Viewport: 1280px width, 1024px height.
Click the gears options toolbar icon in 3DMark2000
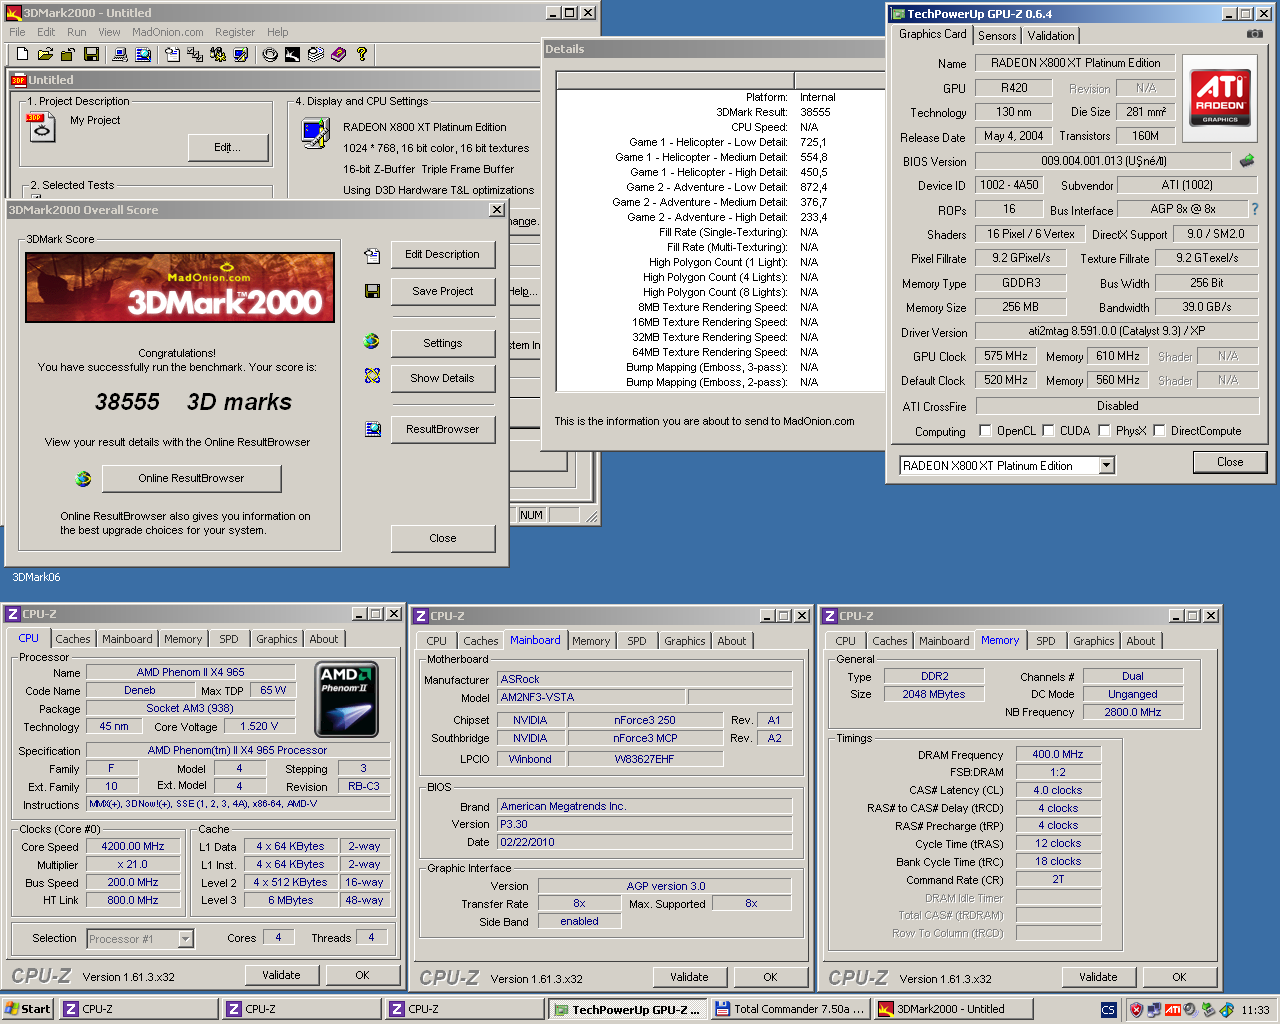tap(218, 54)
